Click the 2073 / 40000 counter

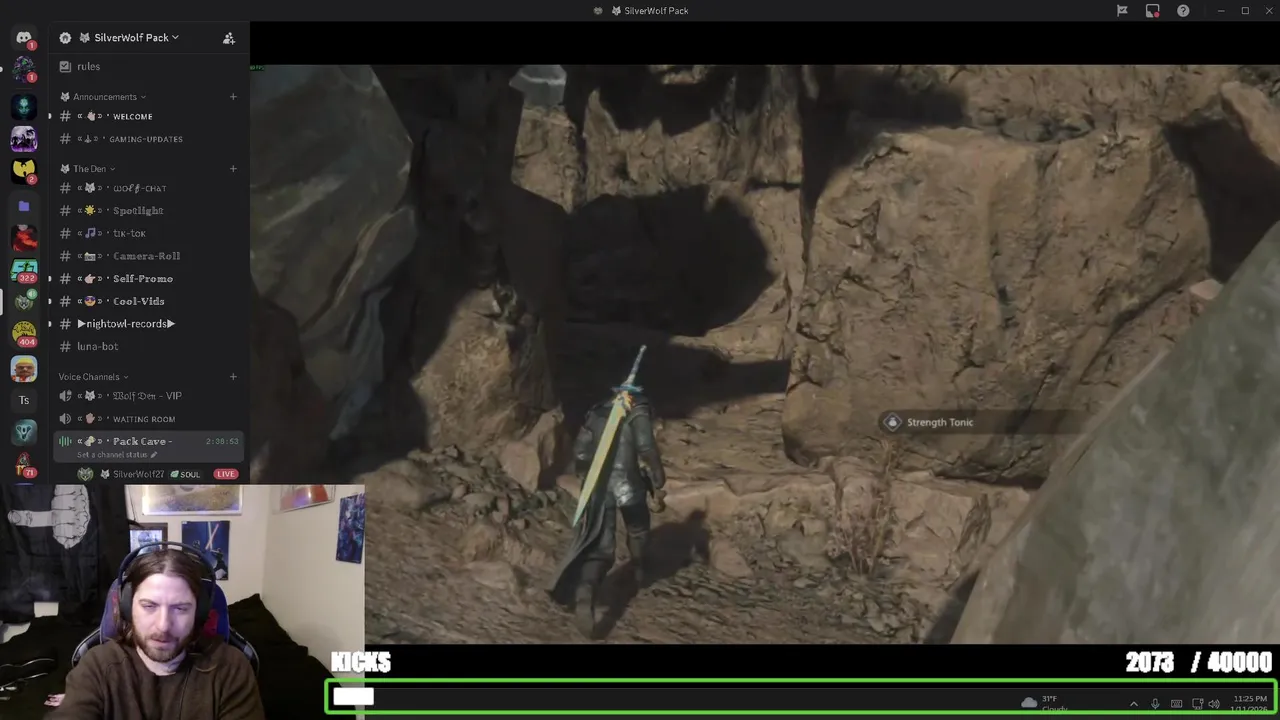click(1198, 662)
